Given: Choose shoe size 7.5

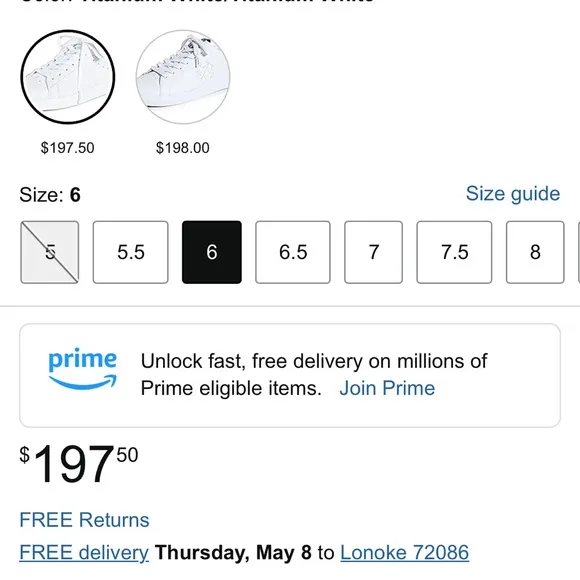Looking at the screenshot, I should (x=454, y=252).
